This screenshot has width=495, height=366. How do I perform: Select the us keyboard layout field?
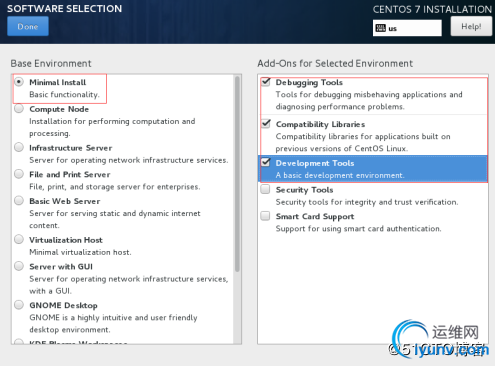coord(407,28)
